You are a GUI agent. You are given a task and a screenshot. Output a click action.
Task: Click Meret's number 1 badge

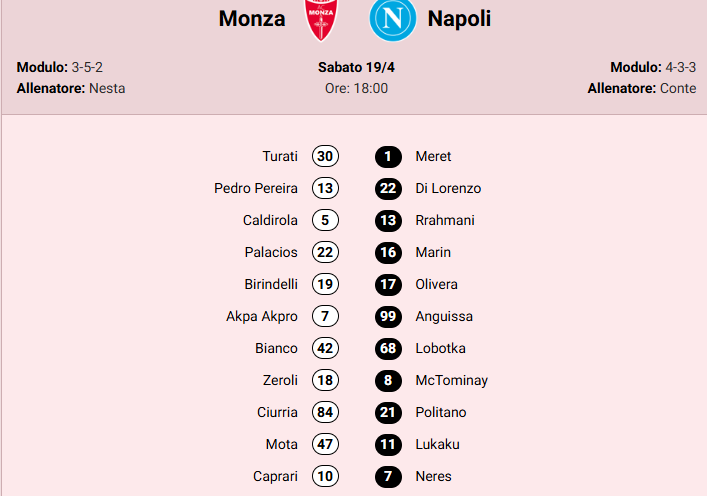point(388,156)
